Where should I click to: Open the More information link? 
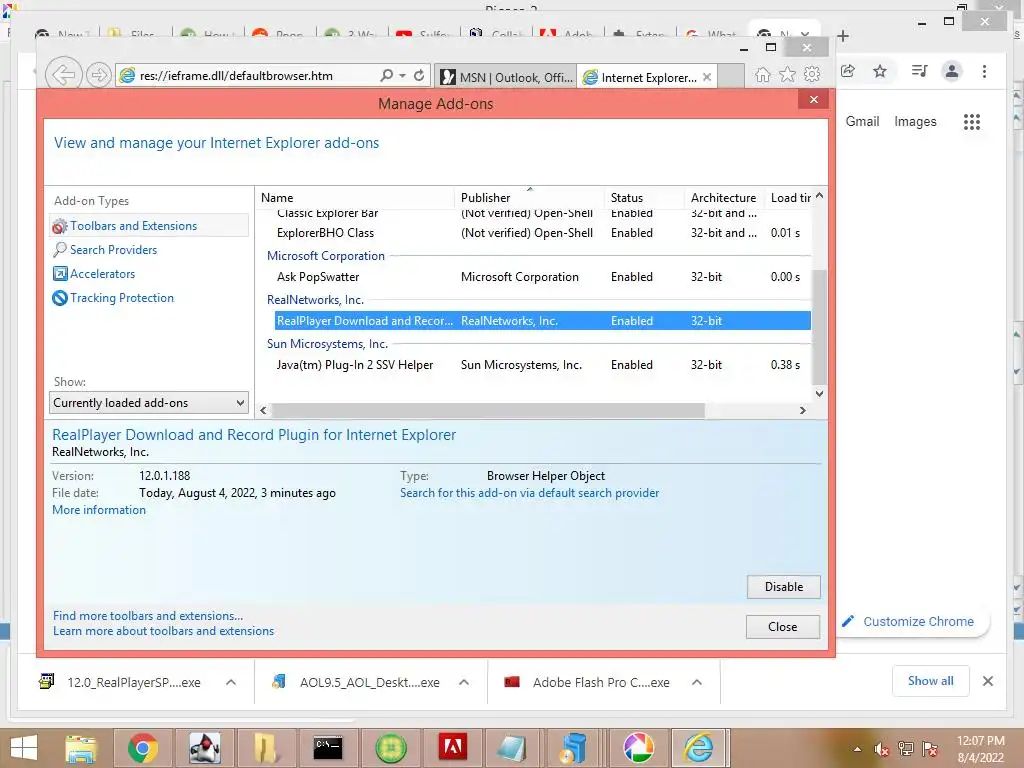pos(99,510)
